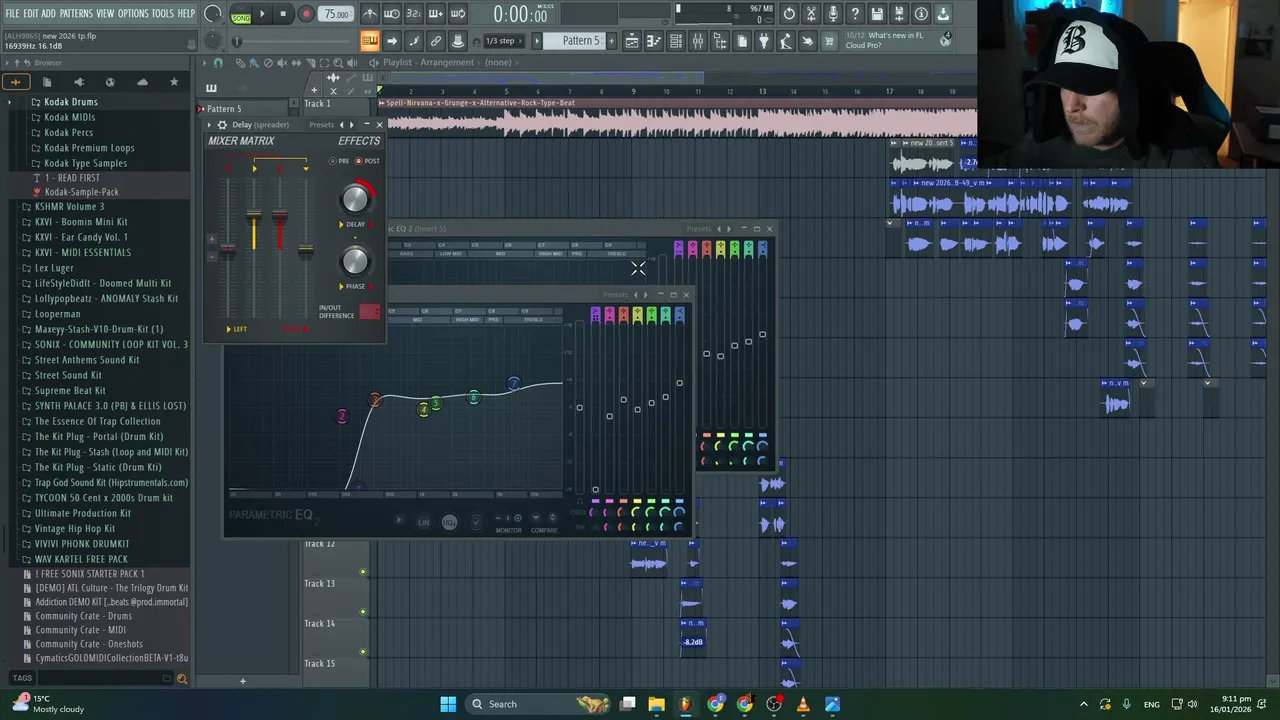The image size is (1280, 720).
Task: Toggle the metronome icon
Action: [371, 14]
